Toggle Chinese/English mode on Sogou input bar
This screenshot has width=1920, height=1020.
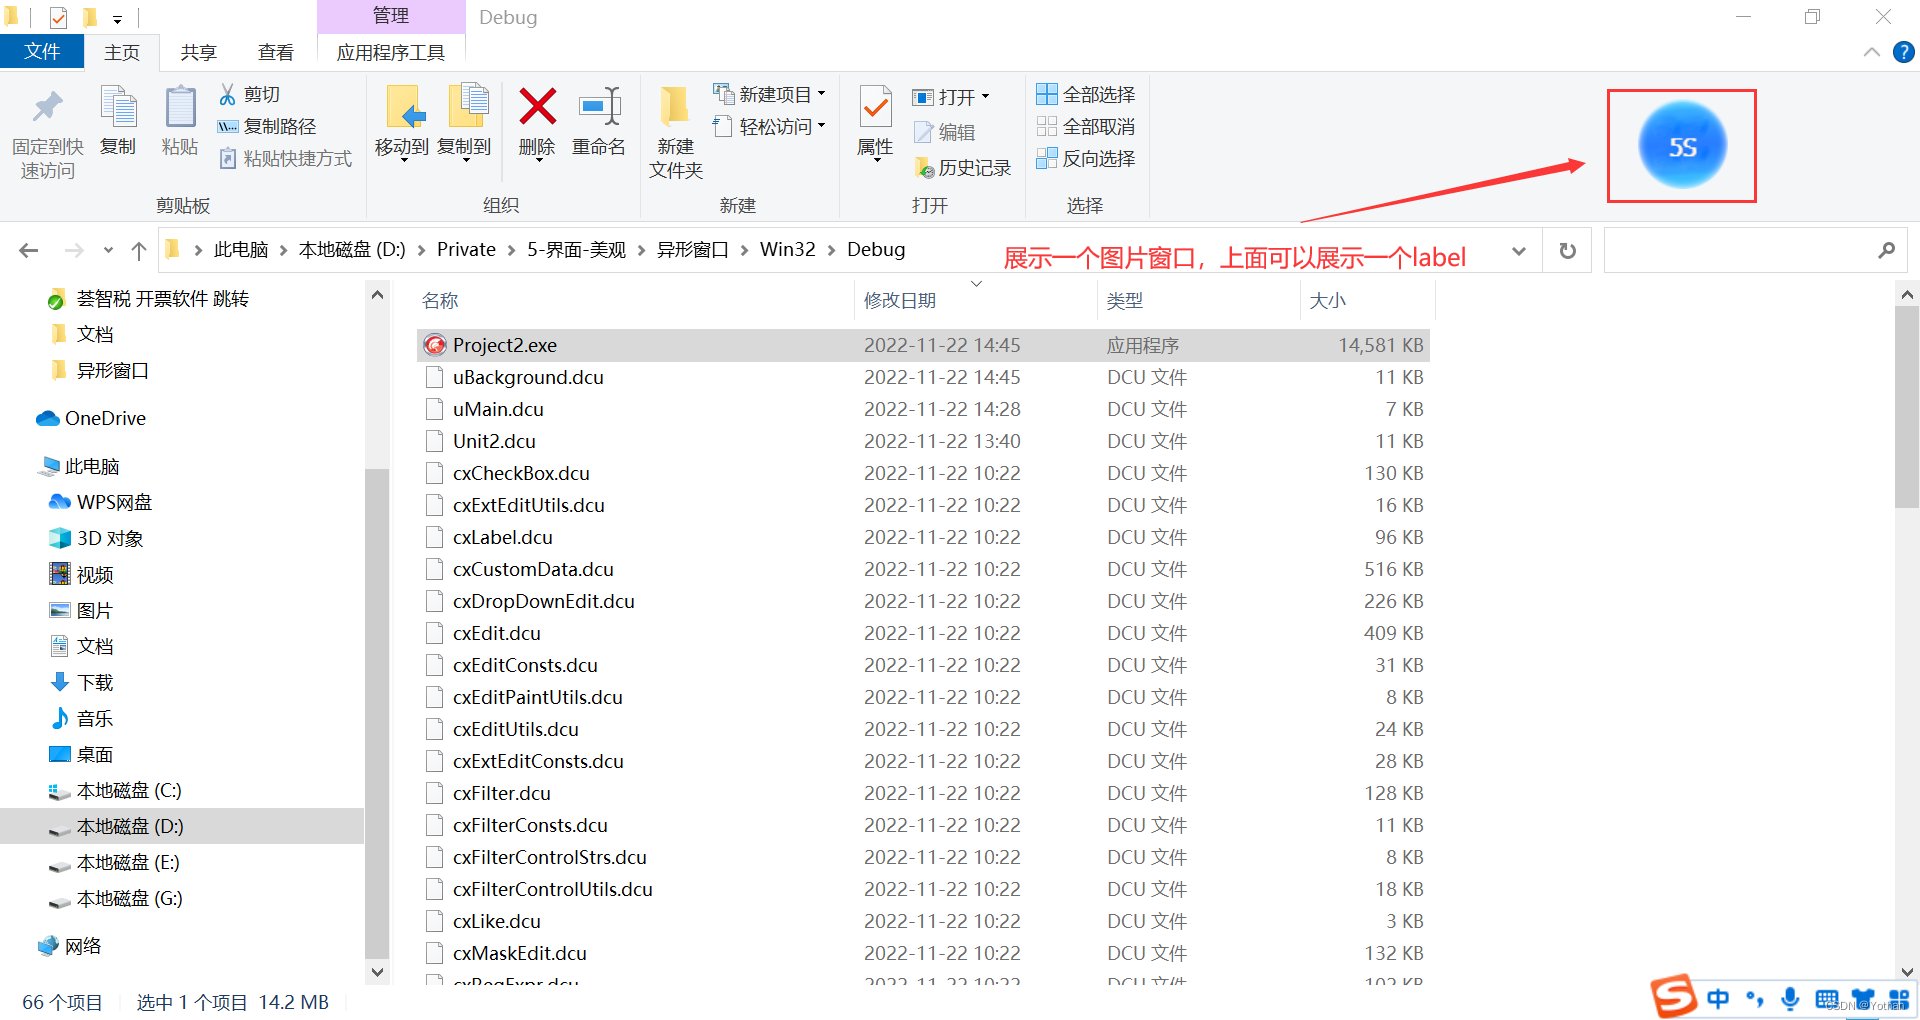point(1717,998)
